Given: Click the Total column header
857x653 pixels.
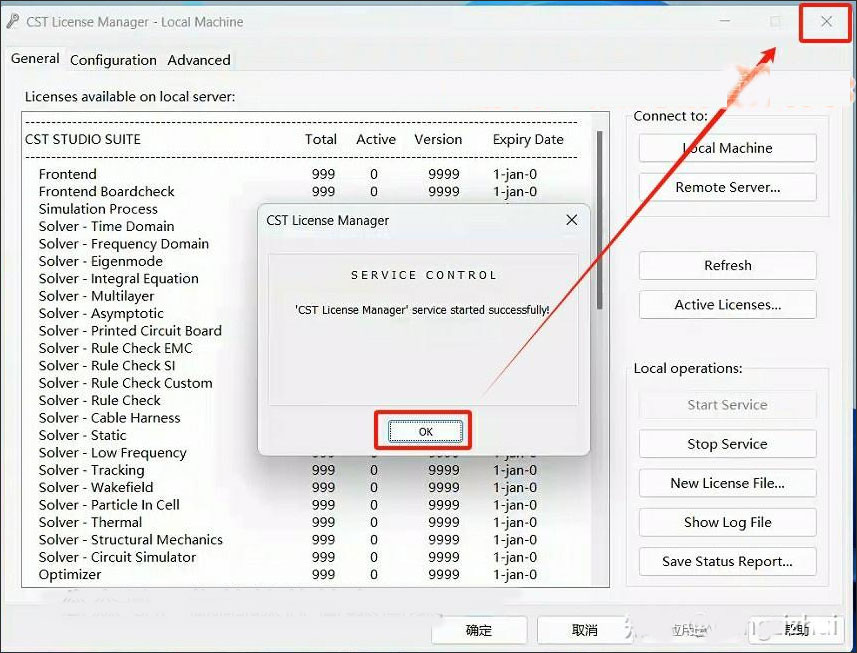Looking at the screenshot, I should pos(321,139).
